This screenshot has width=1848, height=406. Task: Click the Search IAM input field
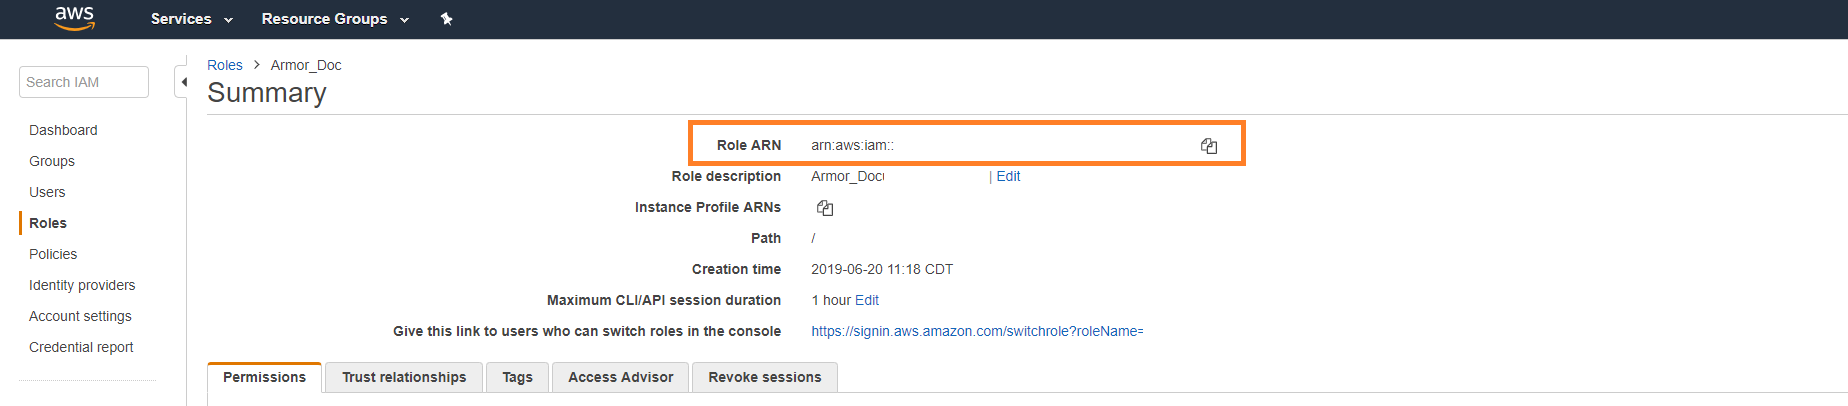click(x=84, y=82)
